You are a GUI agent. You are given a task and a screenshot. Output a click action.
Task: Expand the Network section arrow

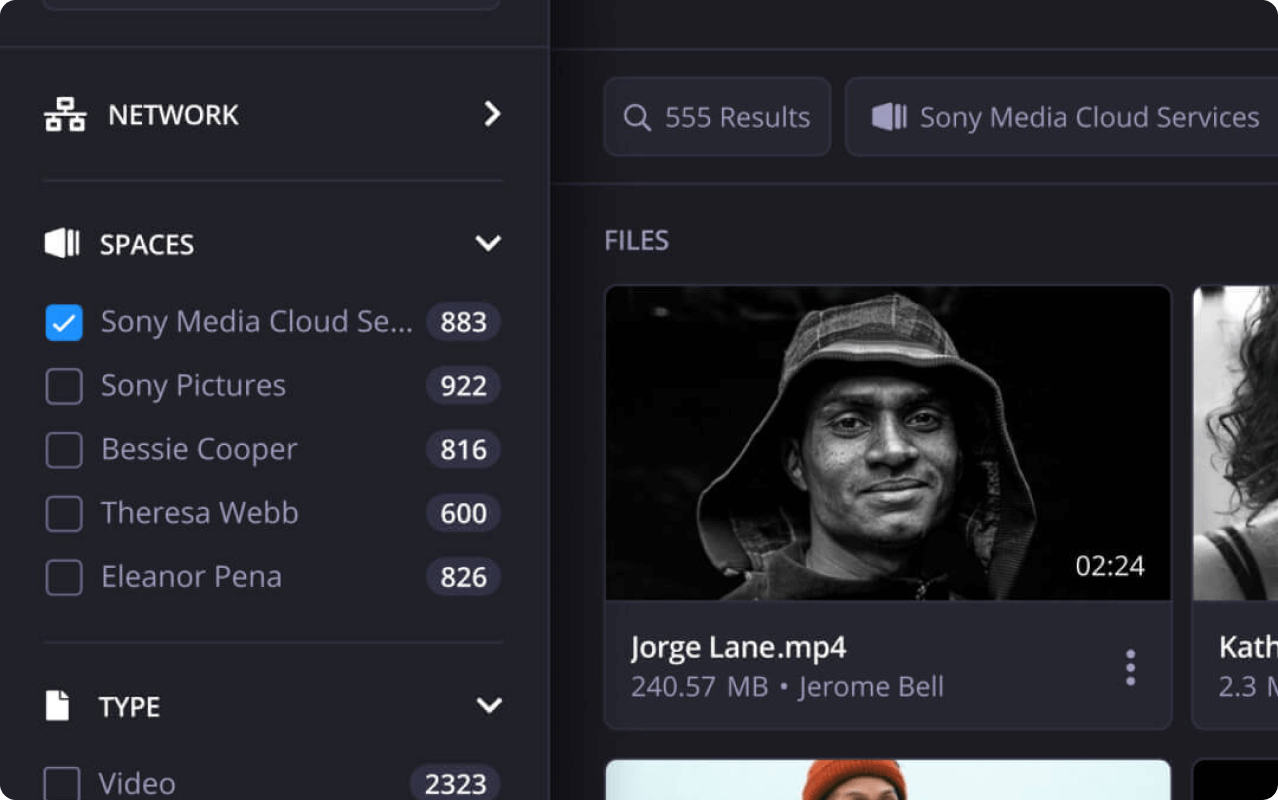pos(491,114)
